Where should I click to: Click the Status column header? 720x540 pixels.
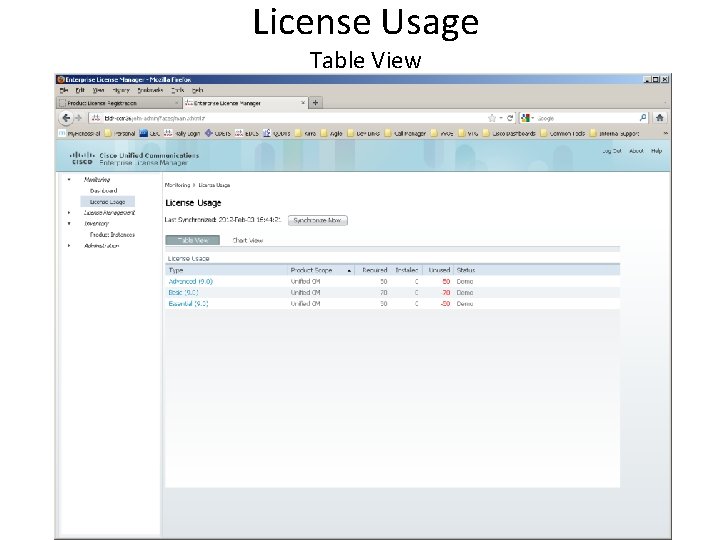466,270
